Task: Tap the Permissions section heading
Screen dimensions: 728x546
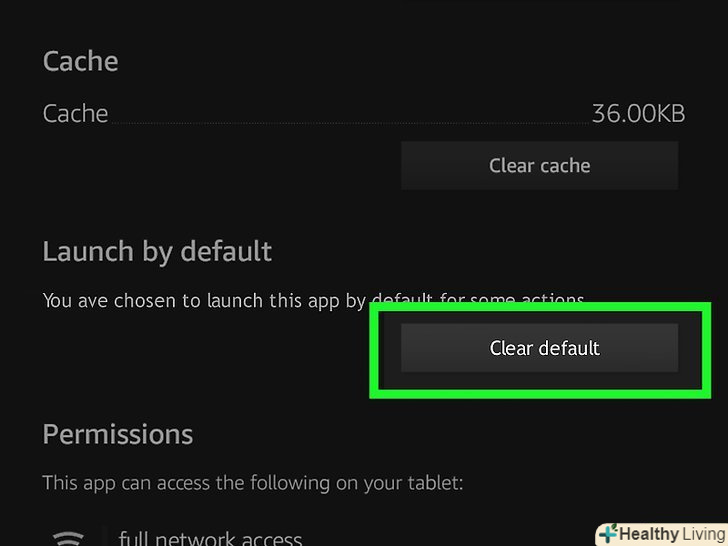Action: 117,434
